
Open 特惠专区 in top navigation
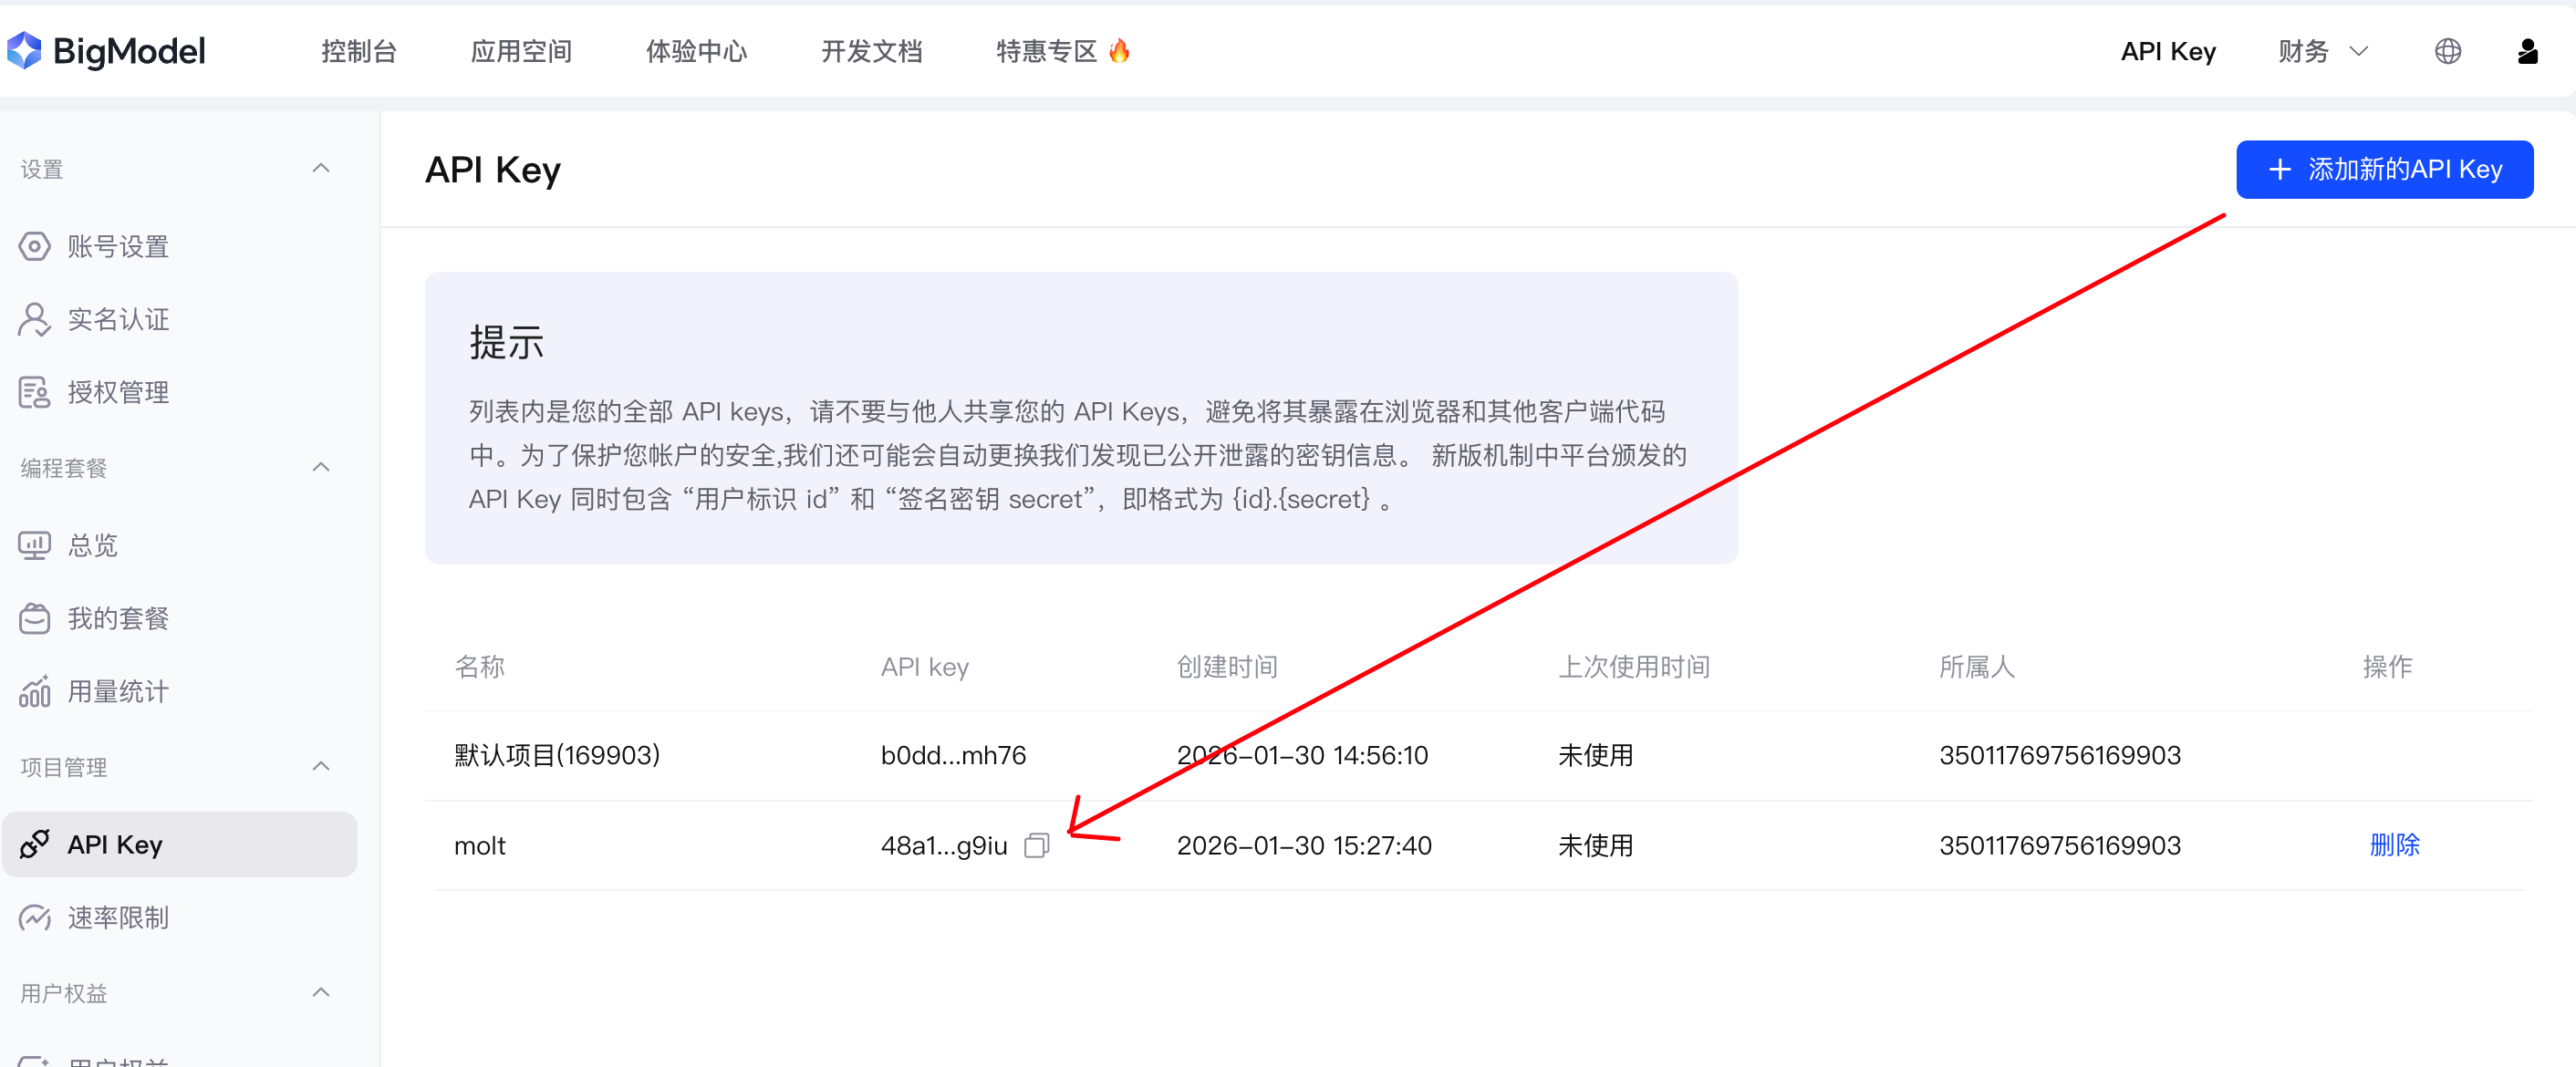[1046, 51]
